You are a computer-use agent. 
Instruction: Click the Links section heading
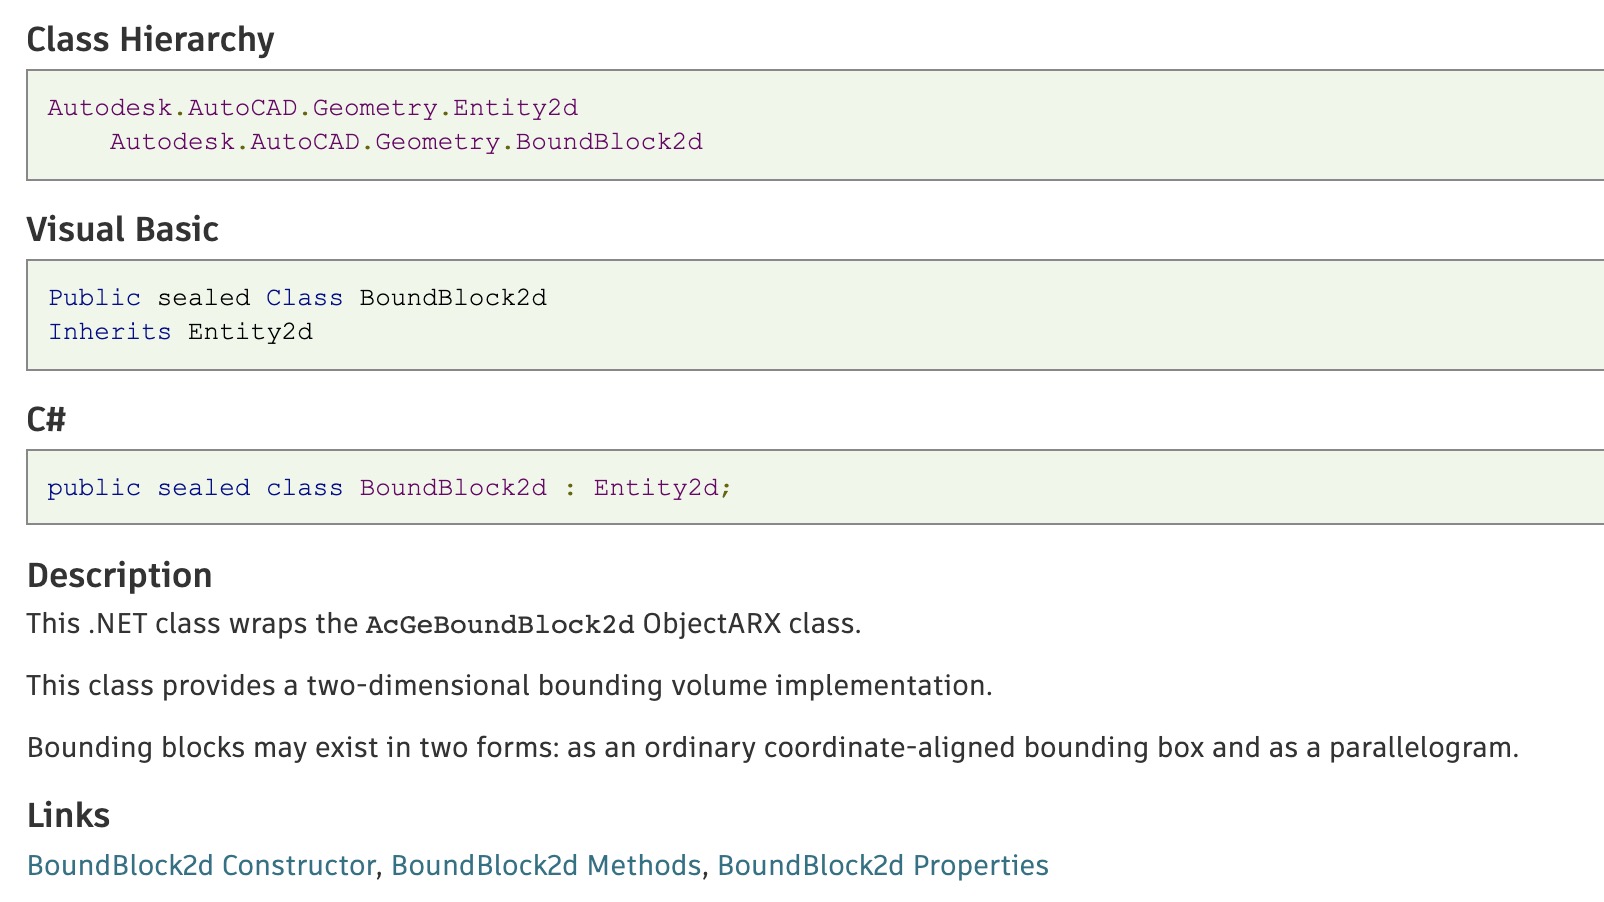click(68, 816)
